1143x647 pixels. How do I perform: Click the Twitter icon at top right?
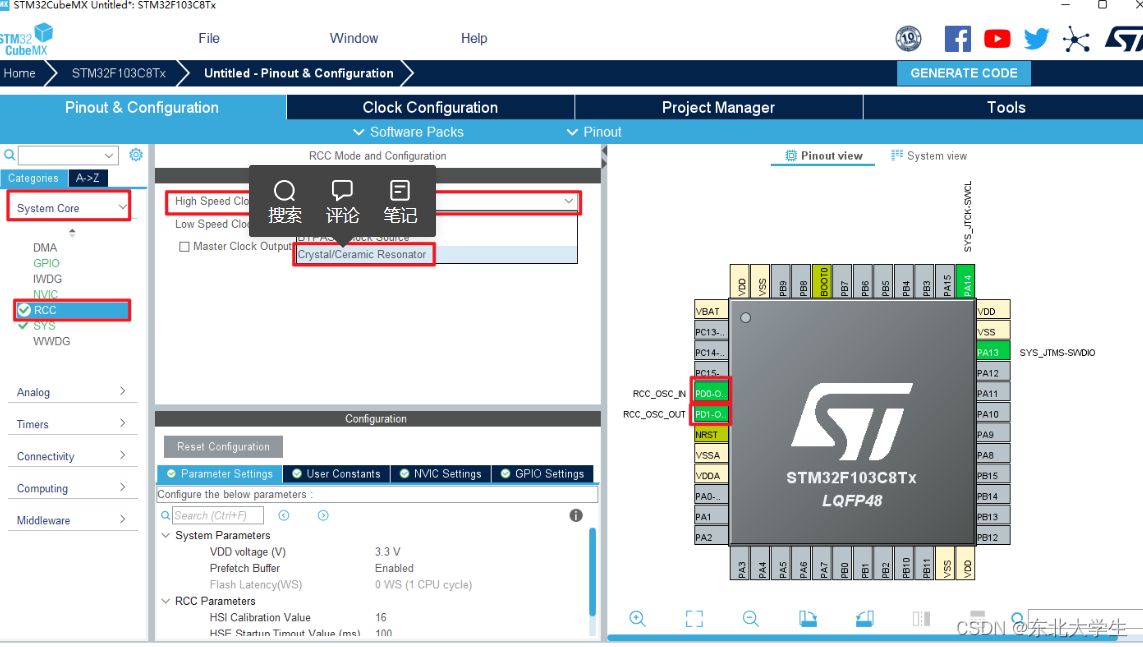(x=1036, y=38)
